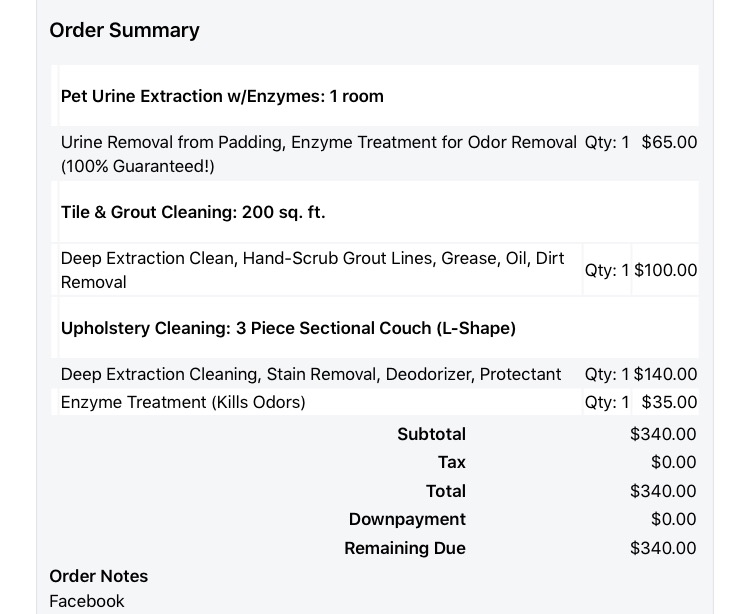Click the $140.00 upholstery price

666,374
